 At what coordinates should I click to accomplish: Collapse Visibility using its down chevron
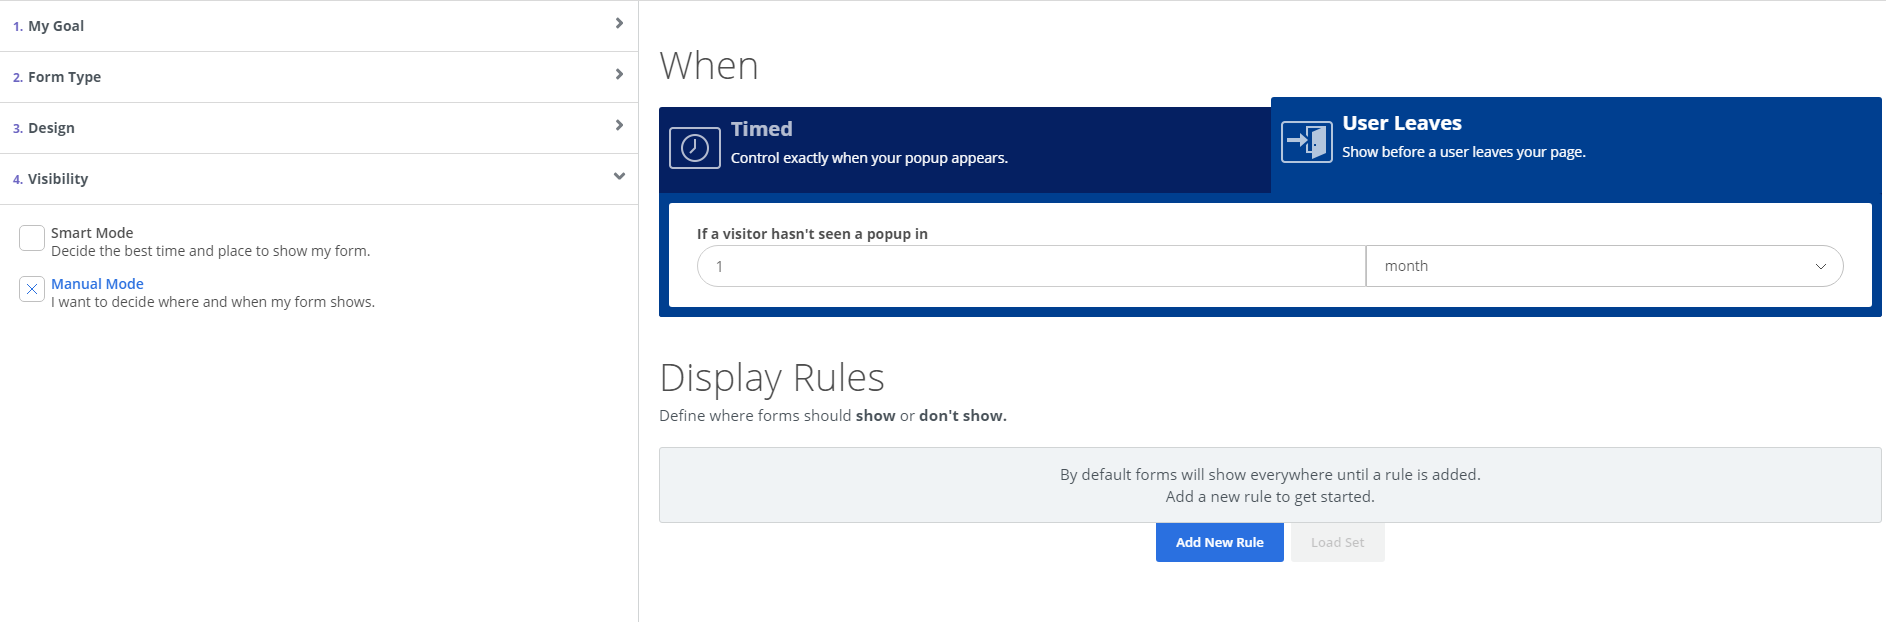point(619,176)
